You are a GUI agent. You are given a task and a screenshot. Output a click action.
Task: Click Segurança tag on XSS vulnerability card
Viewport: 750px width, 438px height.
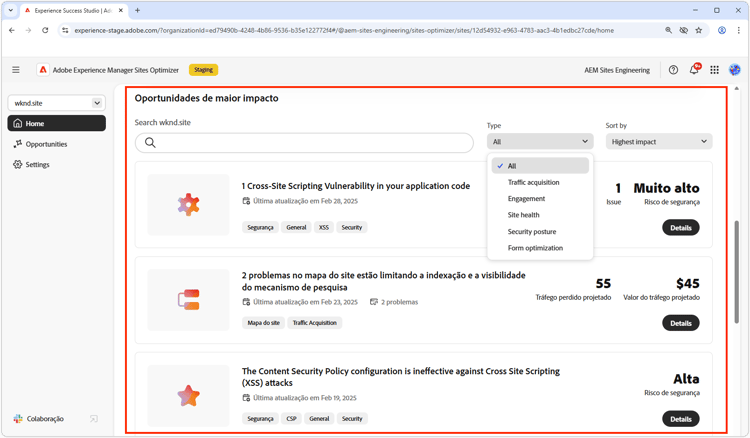[260, 228]
